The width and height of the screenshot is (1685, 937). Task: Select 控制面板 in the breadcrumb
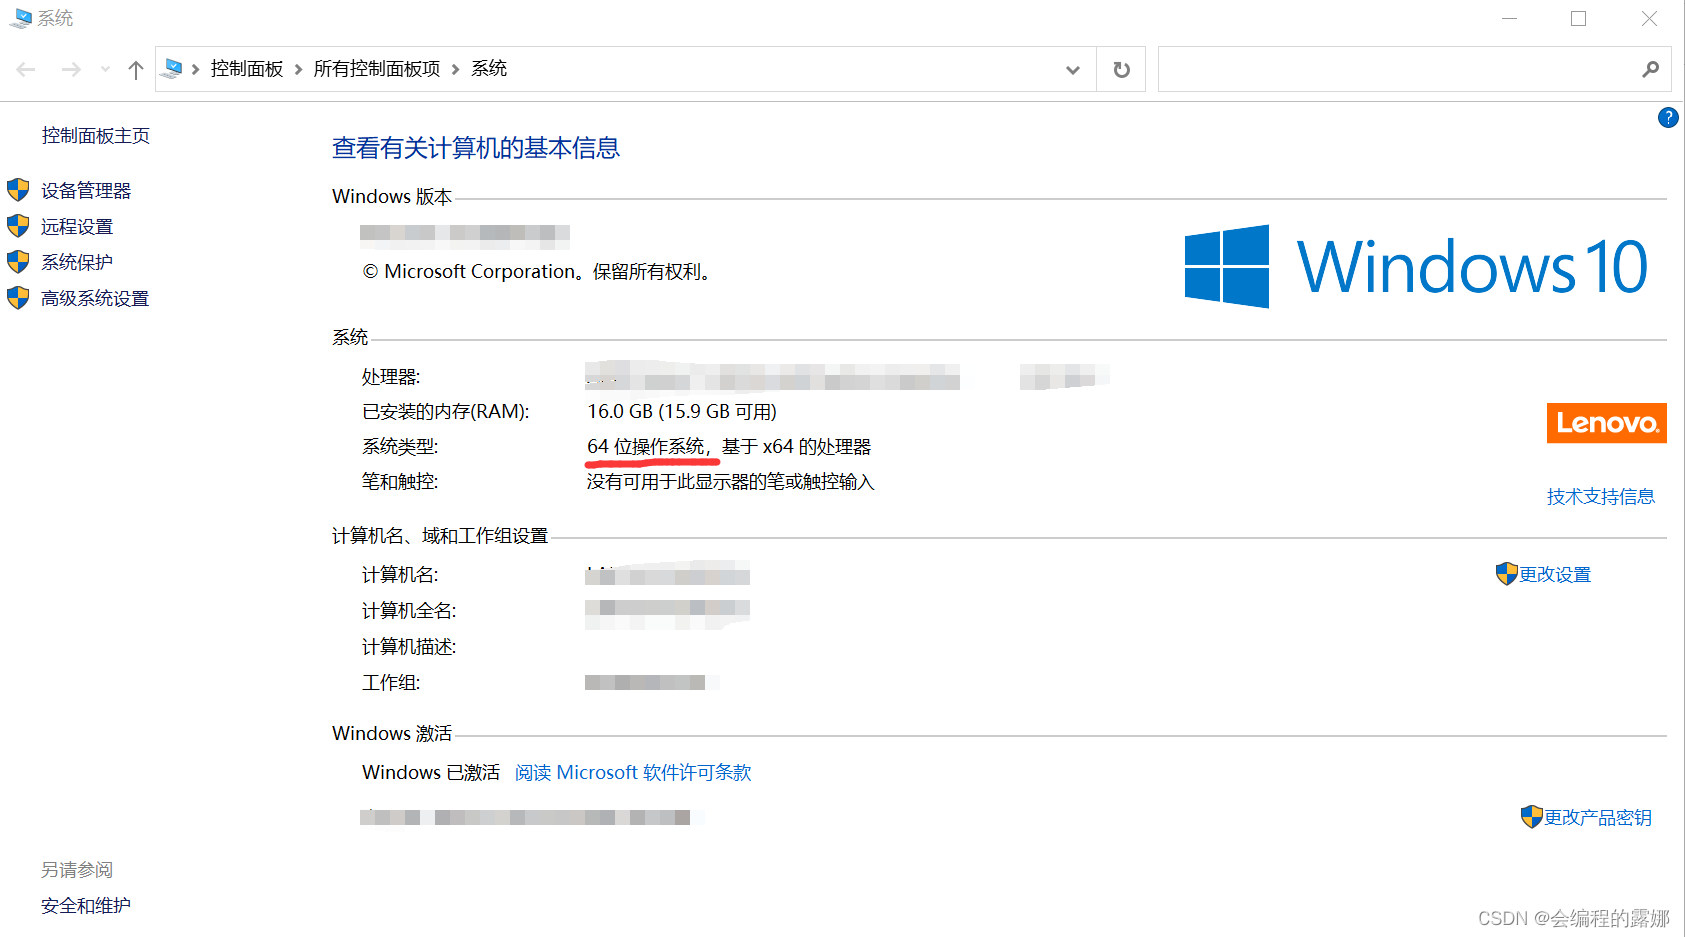coord(247,68)
